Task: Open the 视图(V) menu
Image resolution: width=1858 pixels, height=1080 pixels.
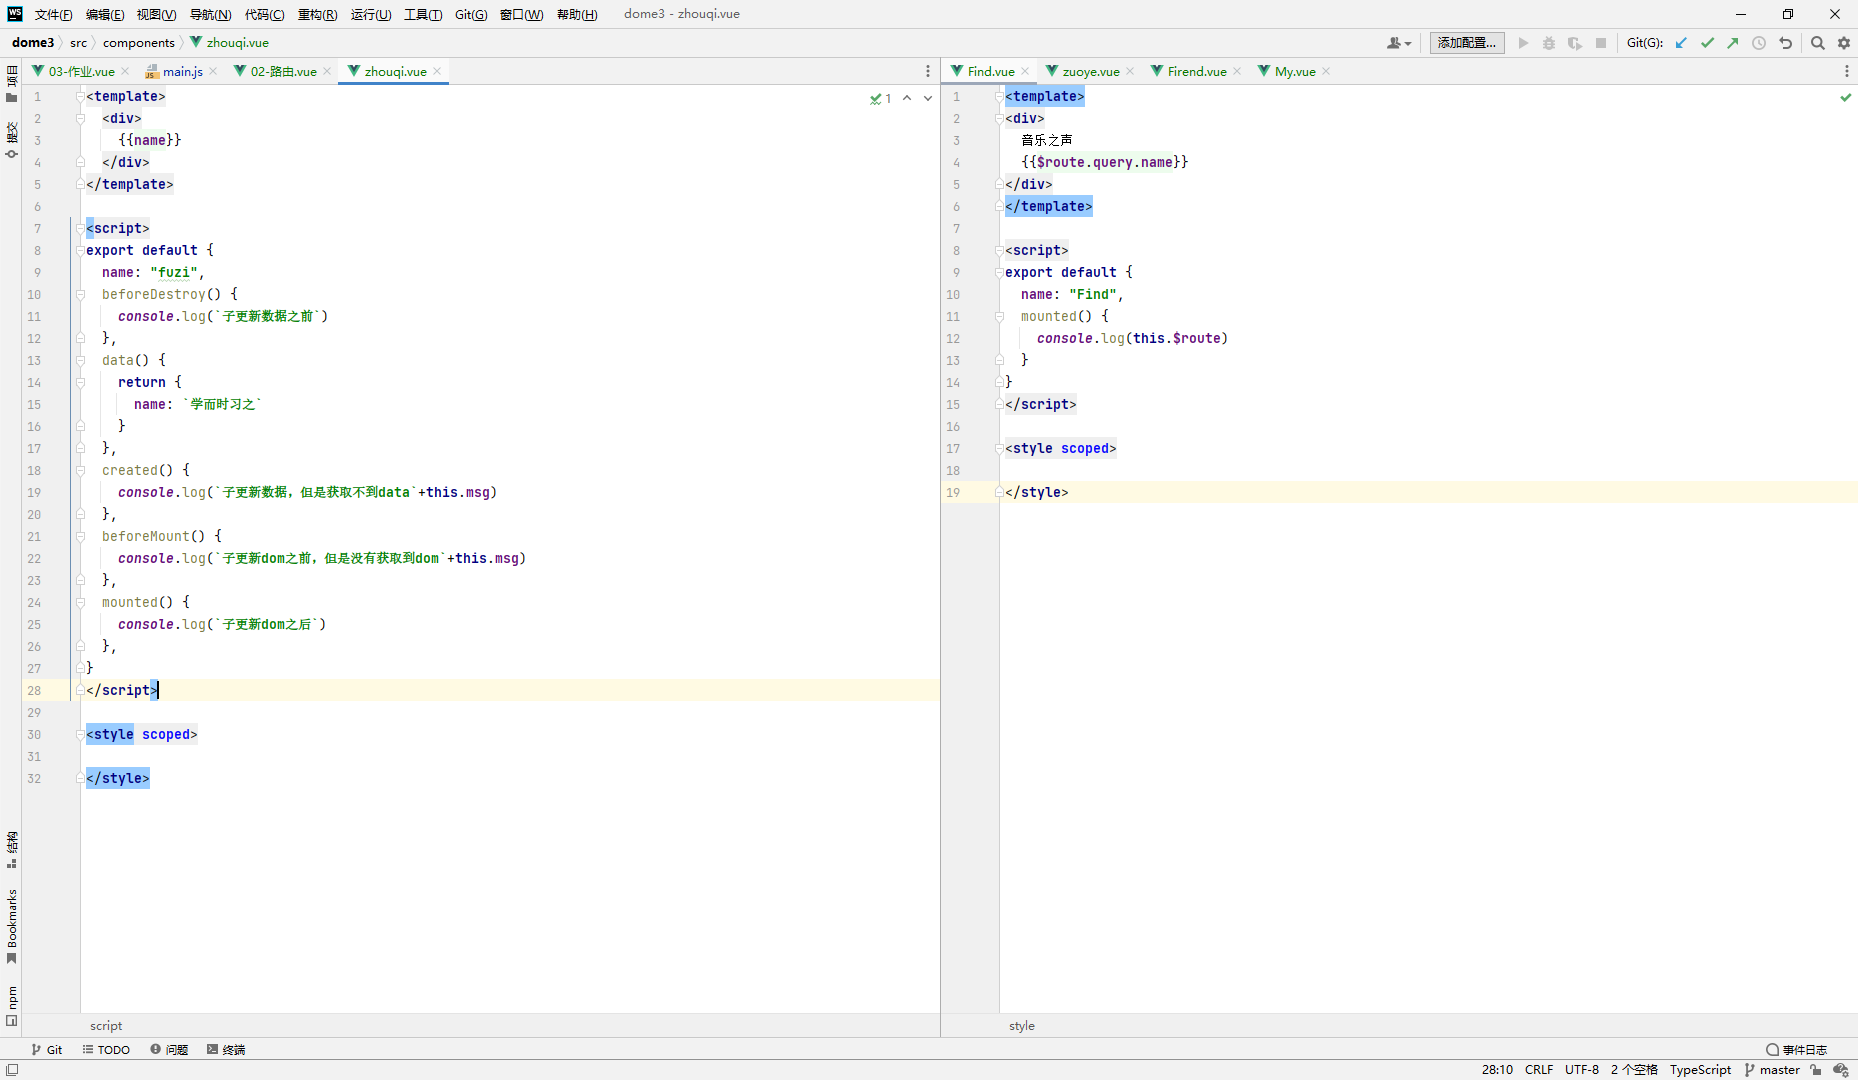Action: tap(156, 14)
